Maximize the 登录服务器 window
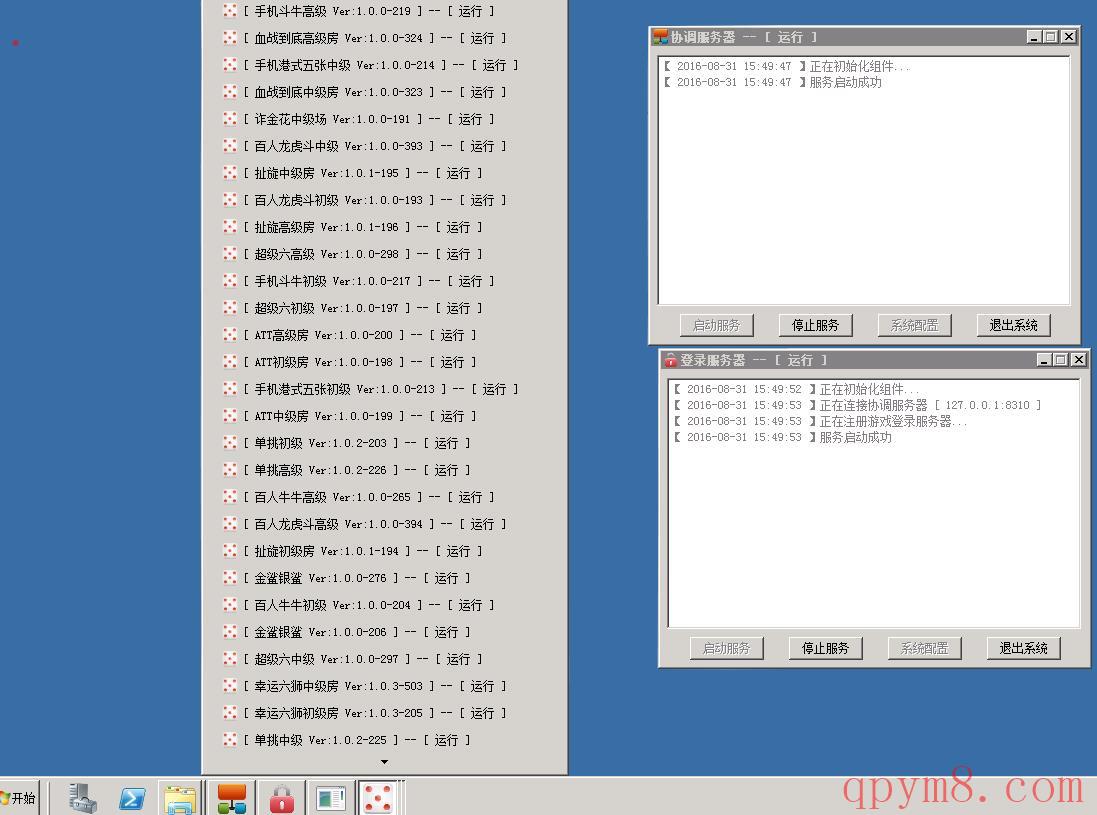 (1061, 360)
